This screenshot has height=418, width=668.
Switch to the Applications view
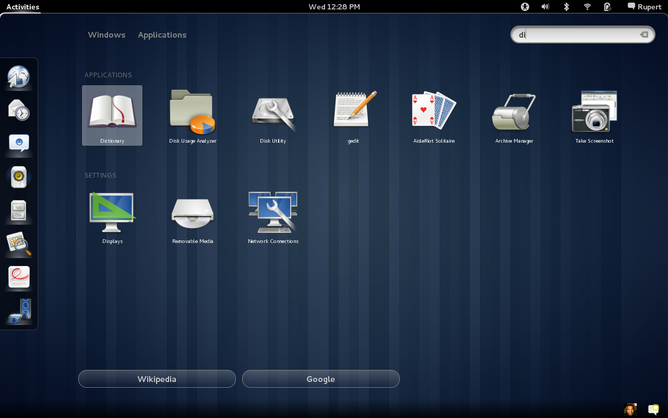[162, 35]
